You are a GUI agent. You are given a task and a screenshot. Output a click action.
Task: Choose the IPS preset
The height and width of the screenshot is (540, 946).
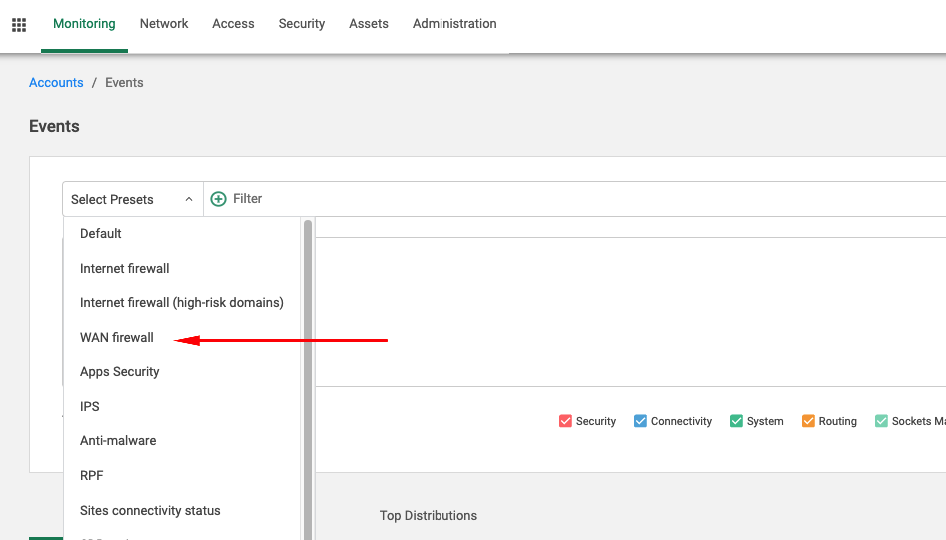[90, 406]
